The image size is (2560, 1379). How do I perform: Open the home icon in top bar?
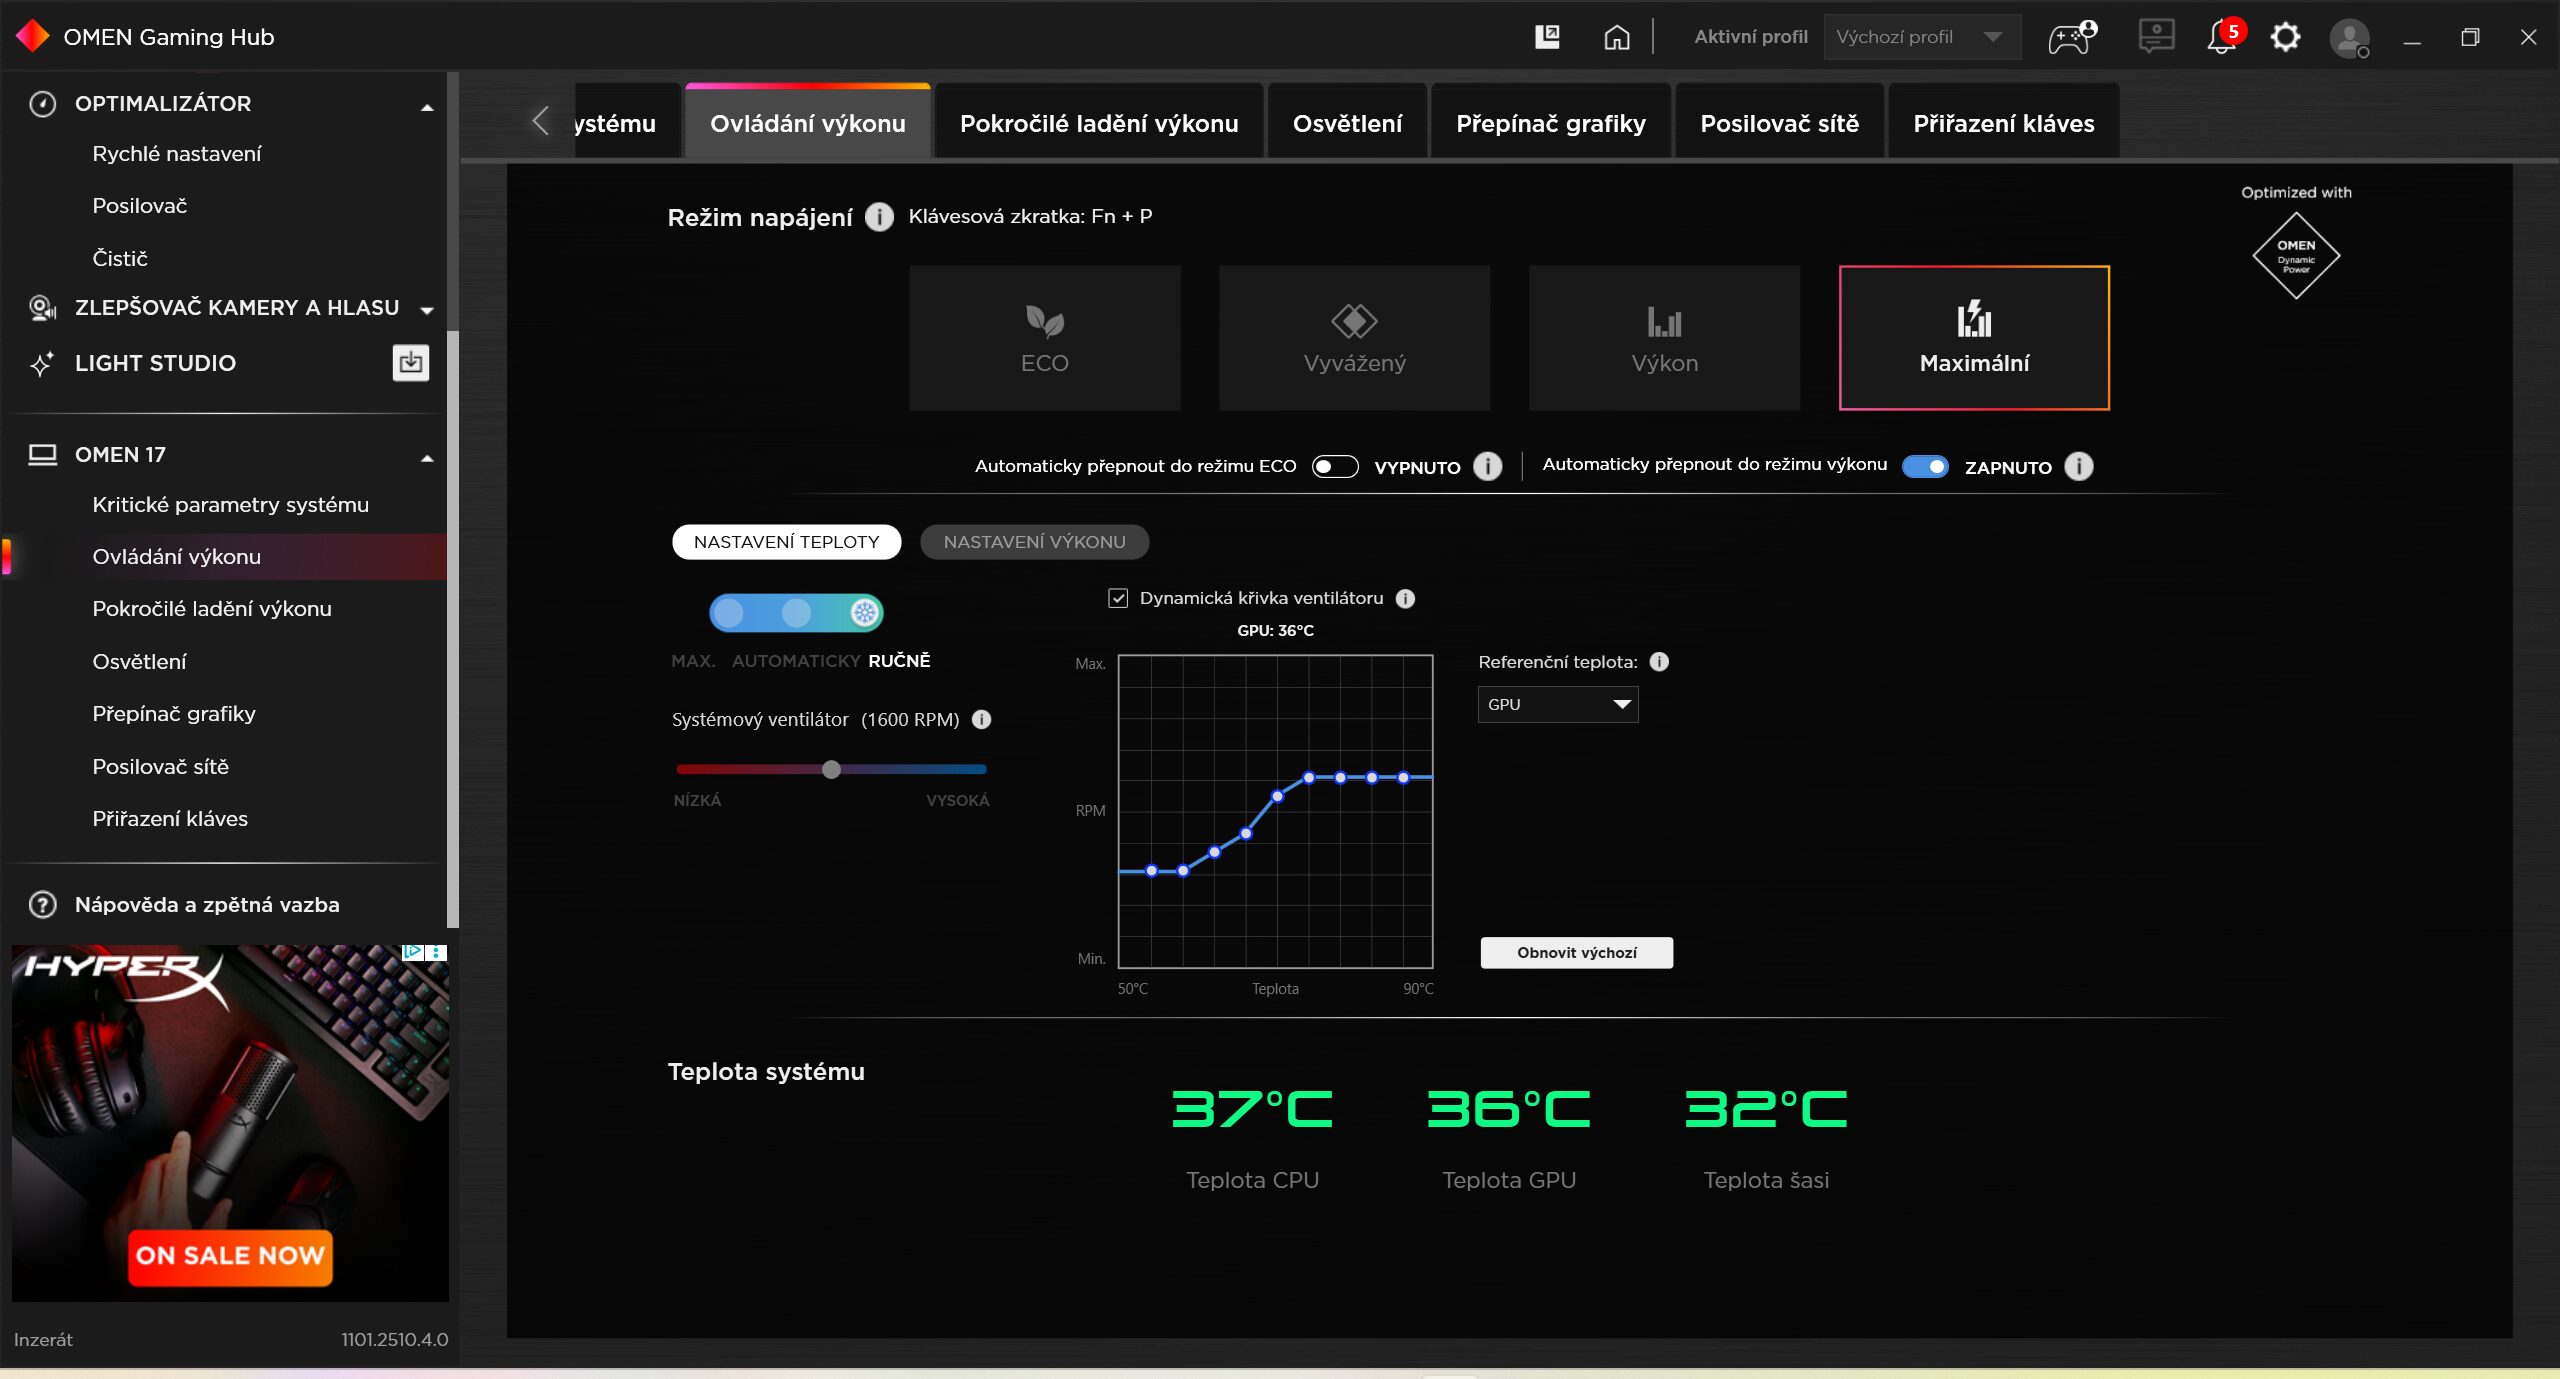coord(1616,37)
